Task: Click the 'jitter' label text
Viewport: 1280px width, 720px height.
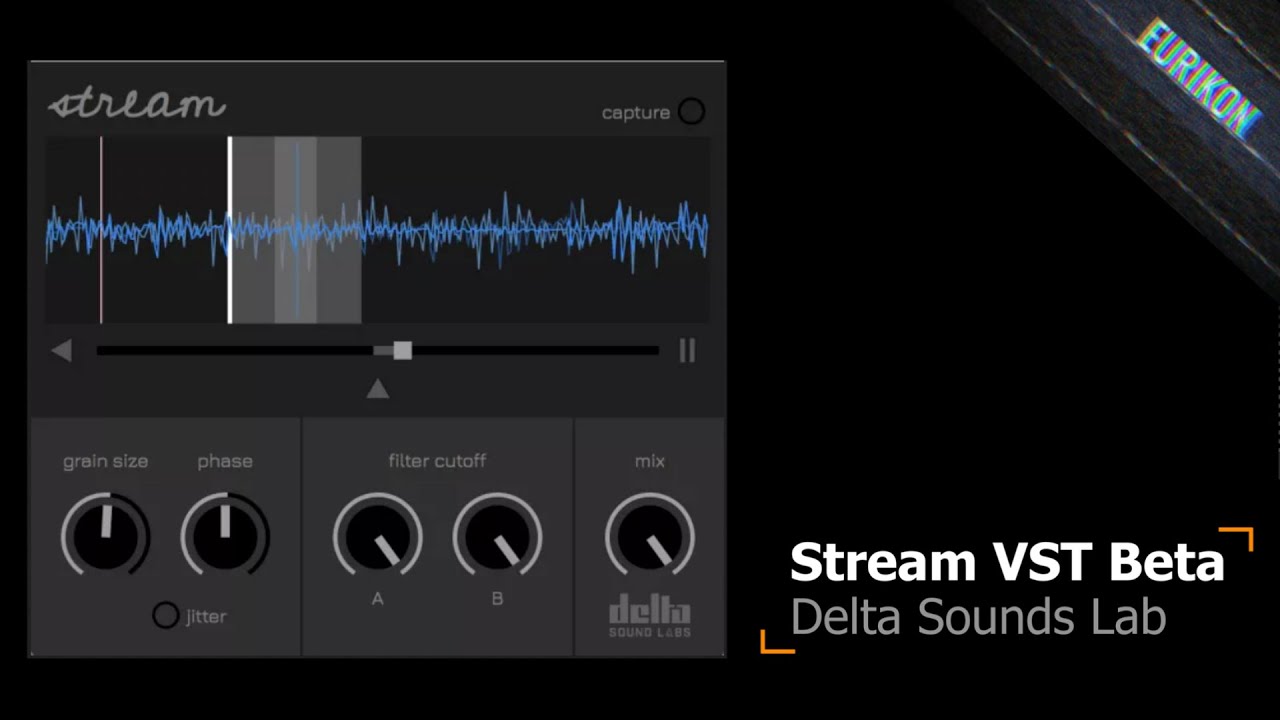Action: coord(206,616)
